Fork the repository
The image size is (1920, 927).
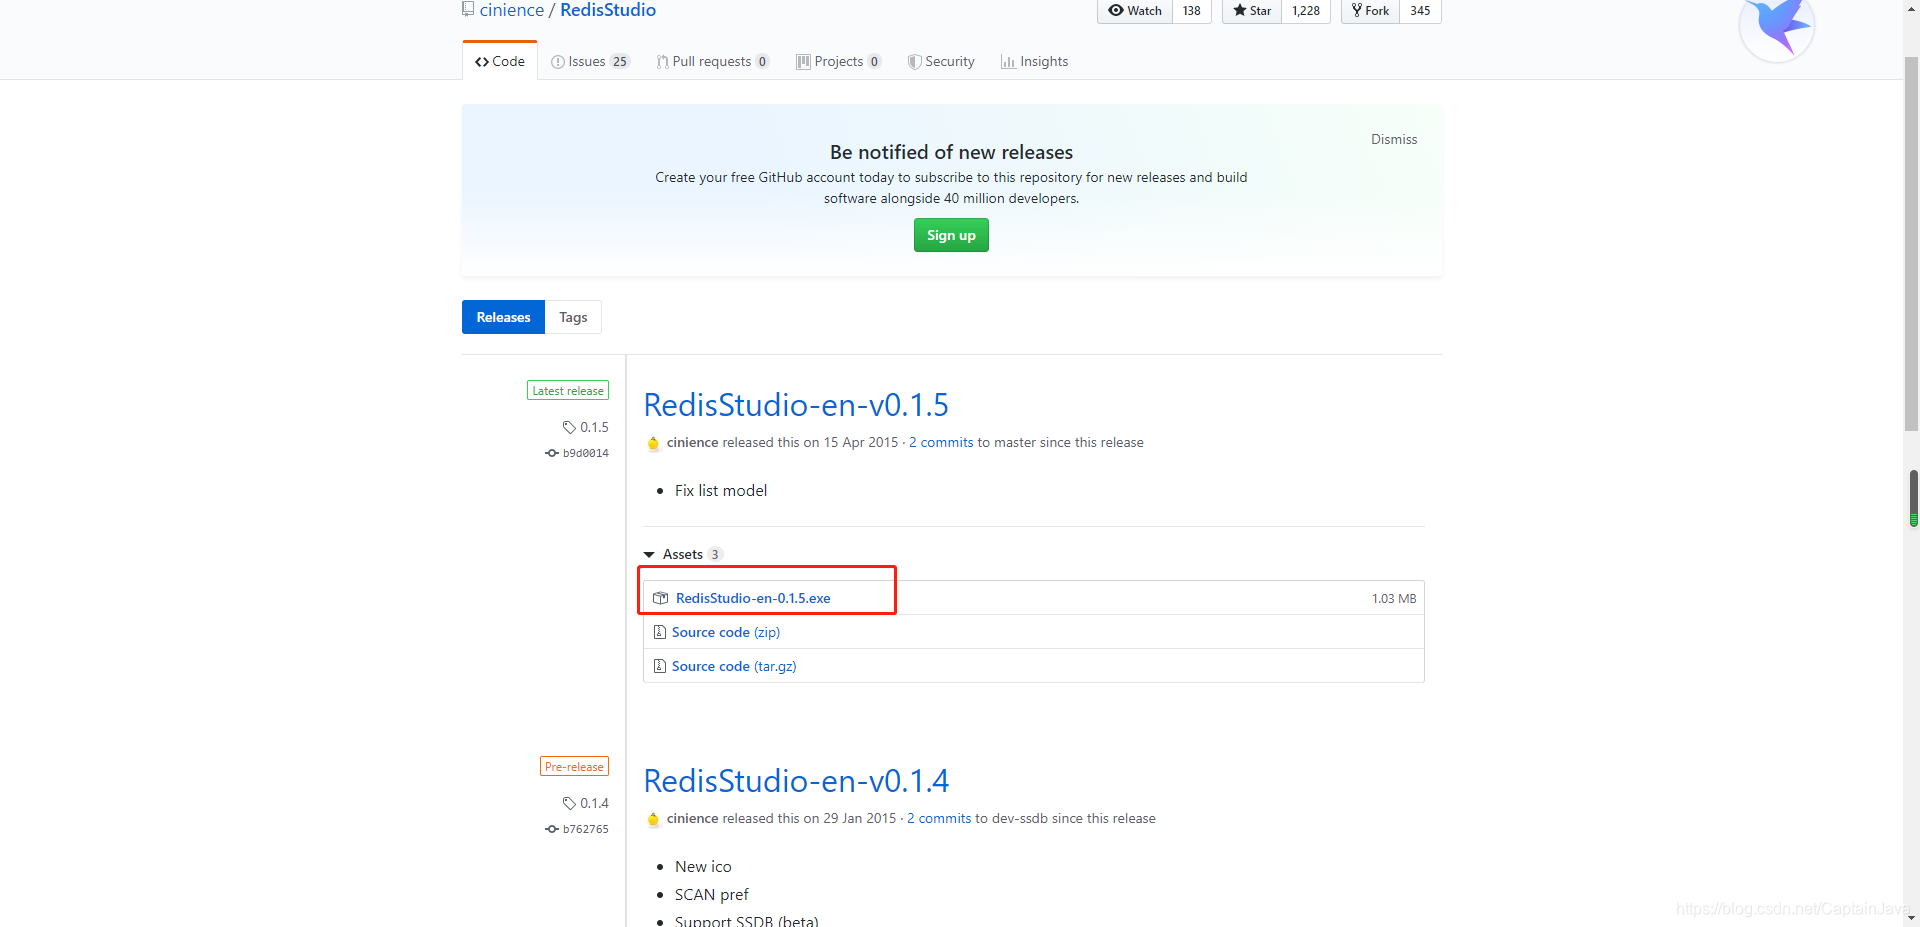(1370, 11)
